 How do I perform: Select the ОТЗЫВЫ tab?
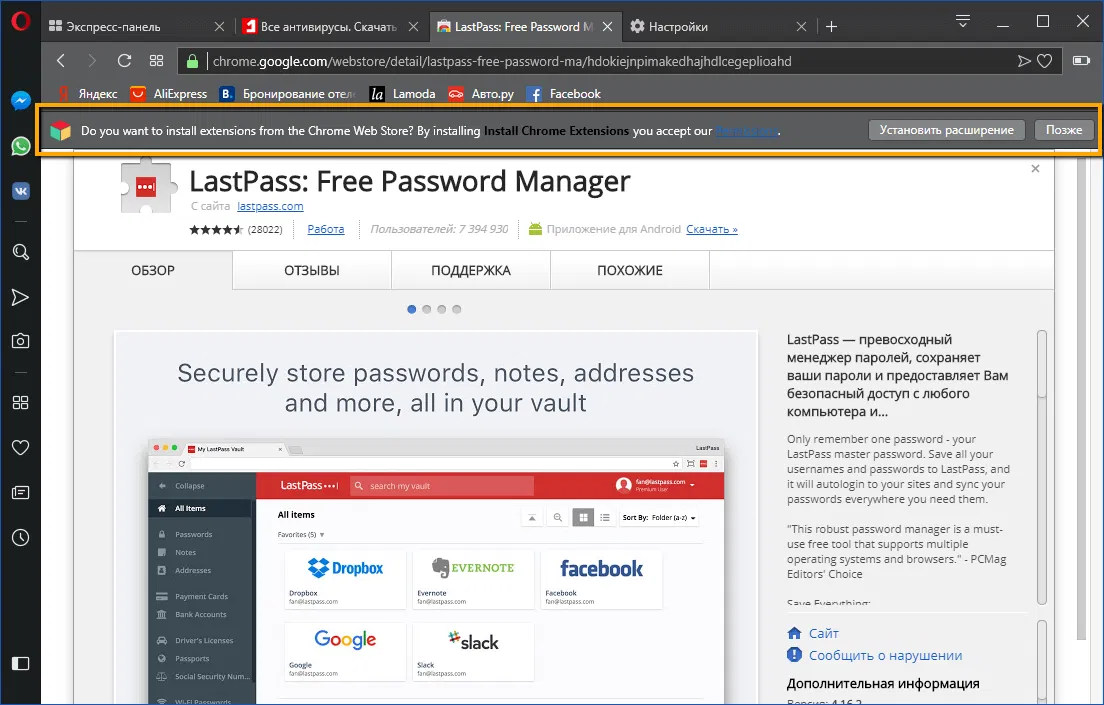312,270
